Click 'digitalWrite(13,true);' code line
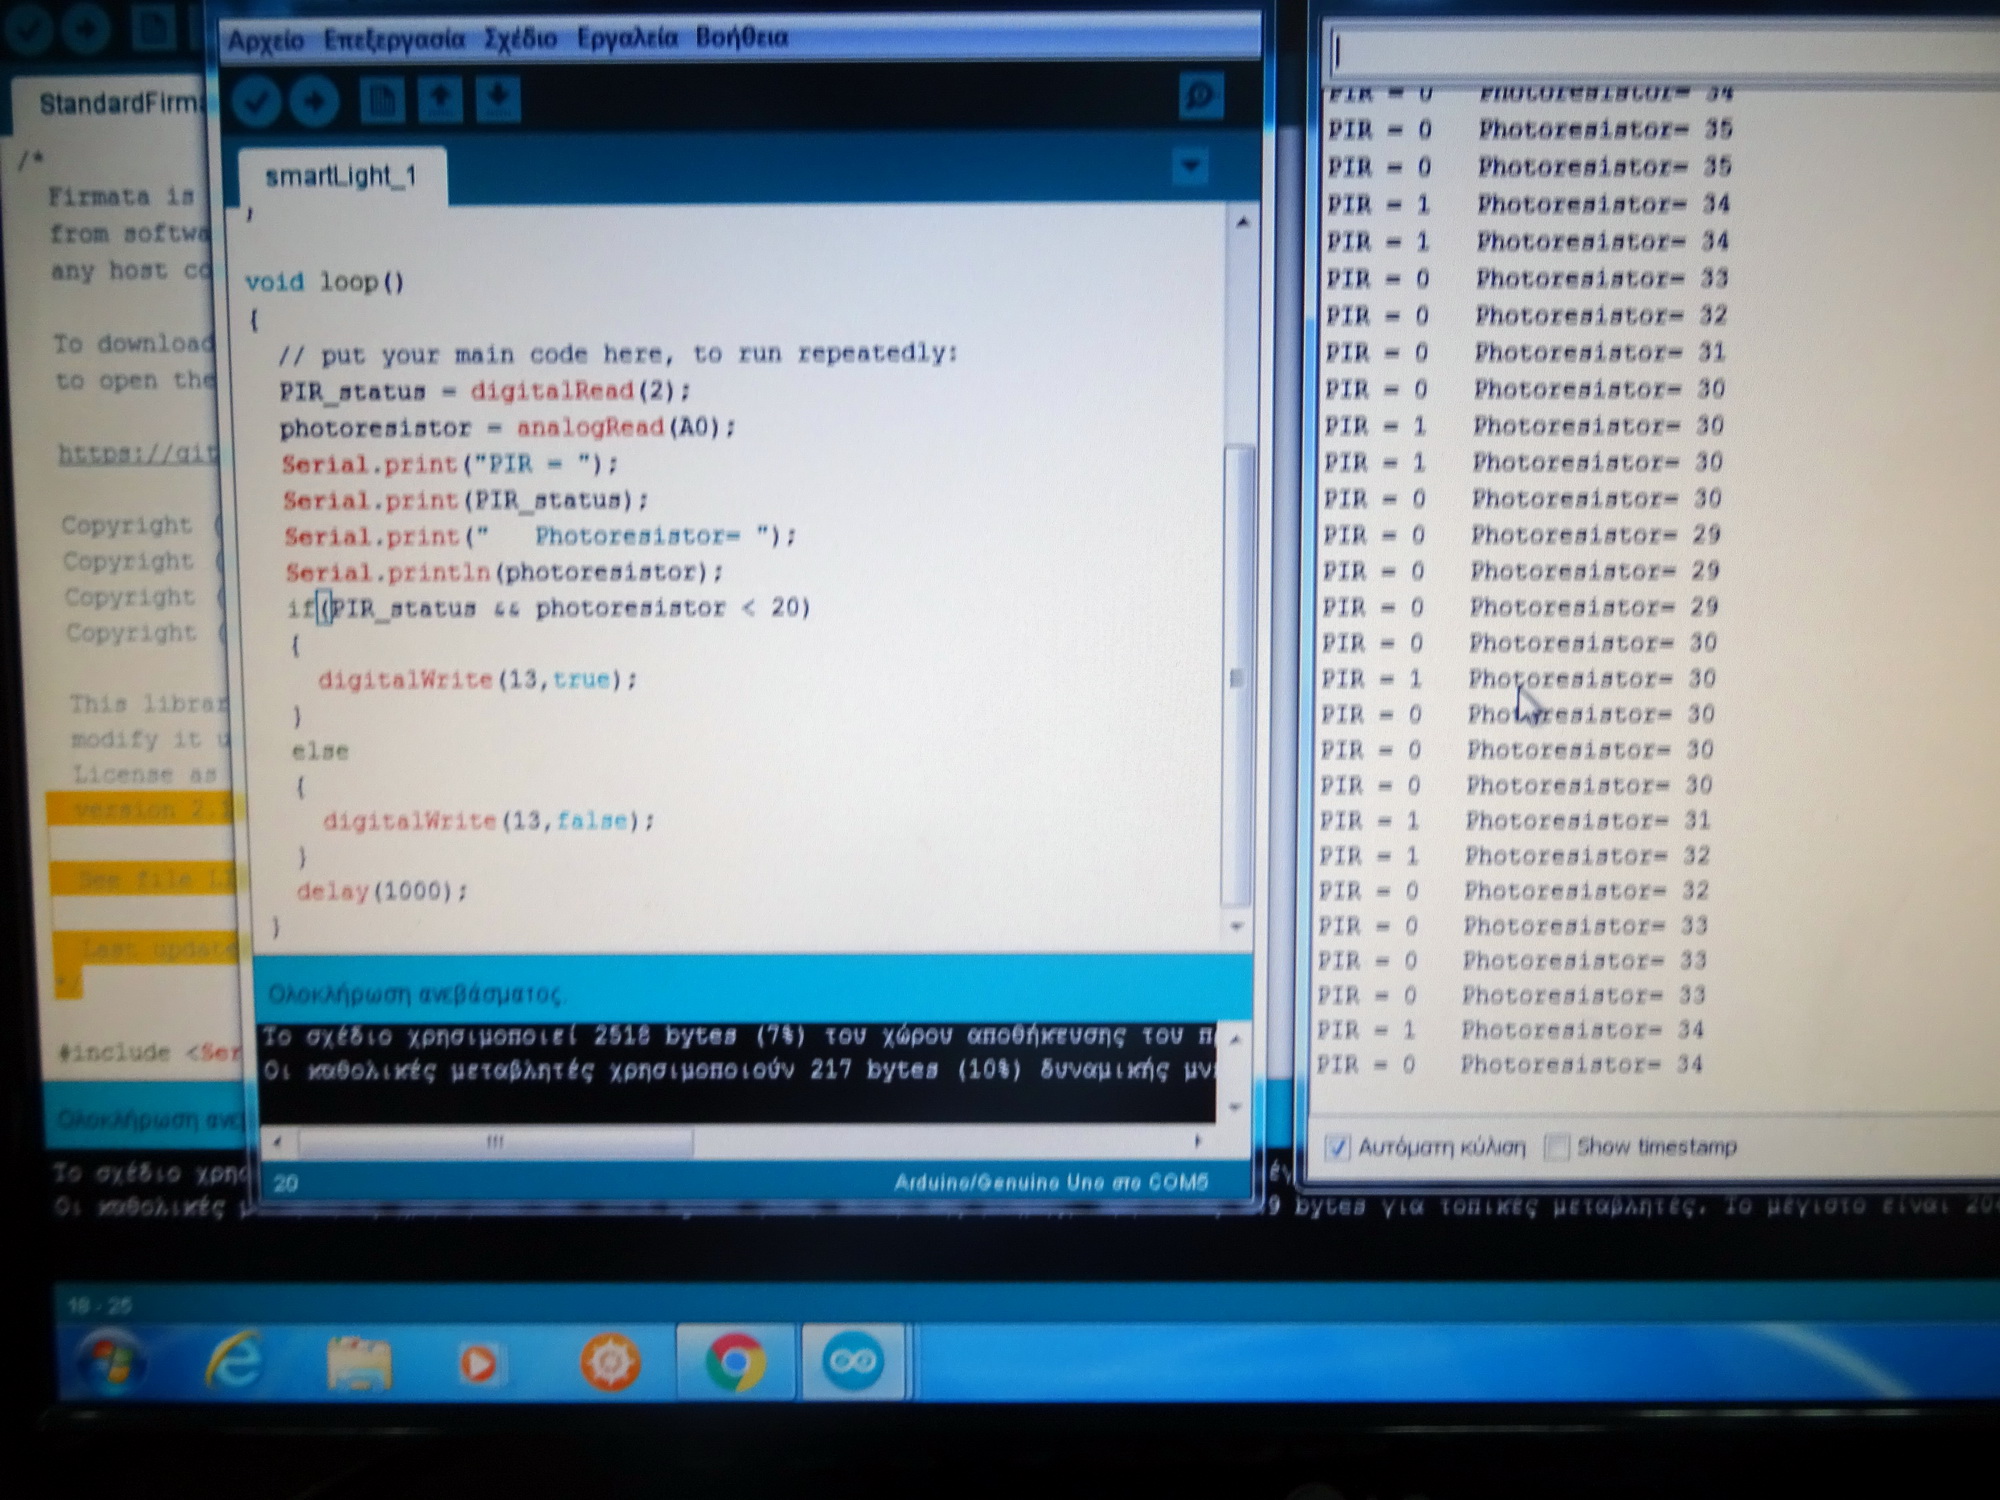Viewport: 2000px width, 1500px height. click(x=478, y=680)
